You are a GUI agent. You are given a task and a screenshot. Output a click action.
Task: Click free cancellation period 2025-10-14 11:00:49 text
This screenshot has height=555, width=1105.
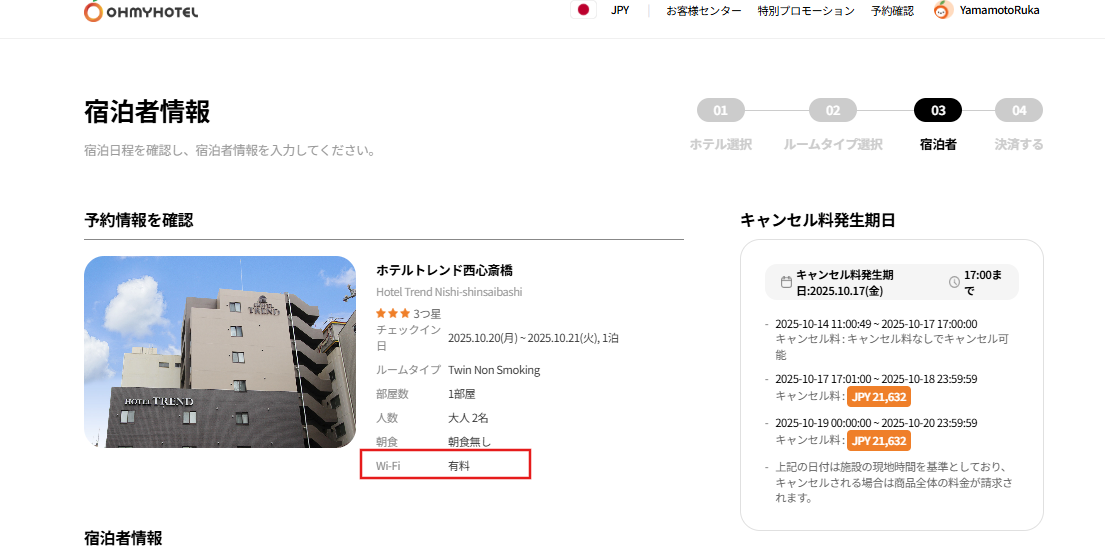click(876, 324)
